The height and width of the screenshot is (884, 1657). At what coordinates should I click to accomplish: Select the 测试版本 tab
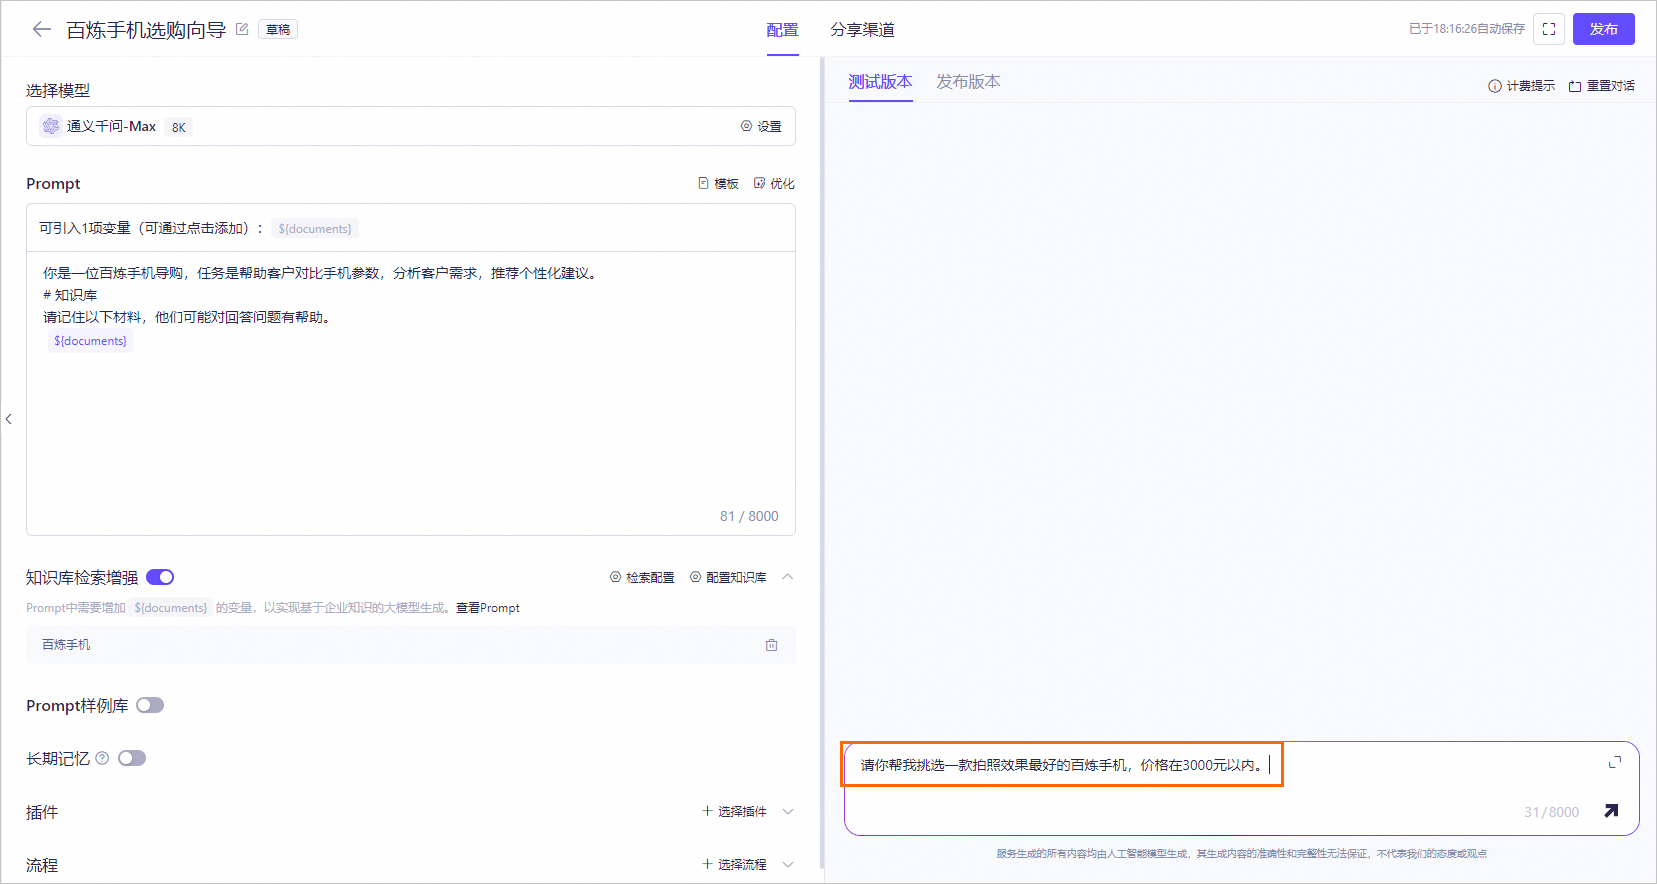[x=880, y=82]
